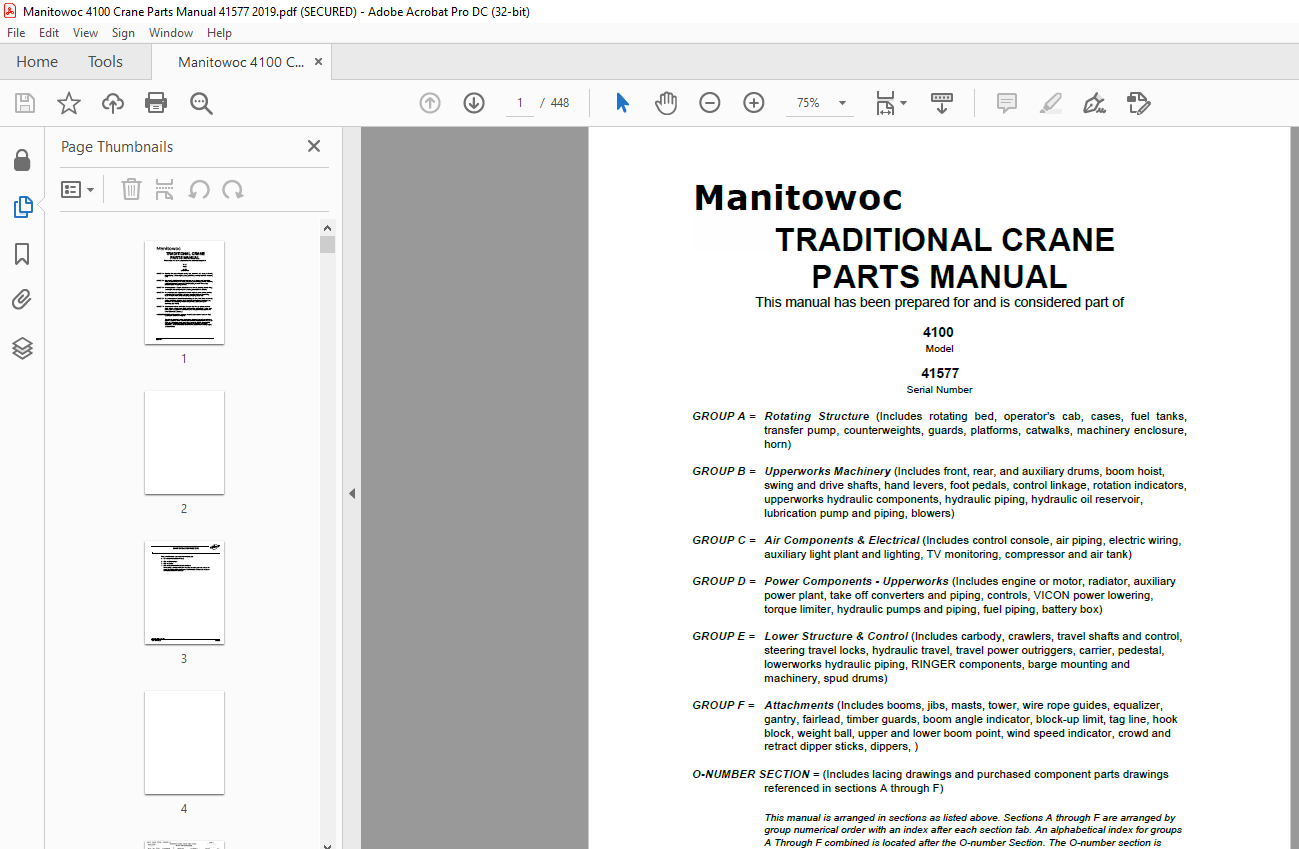The height and width of the screenshot is (849, 1299).
Task: Open the Sign menu
Action: coord(123,33)
